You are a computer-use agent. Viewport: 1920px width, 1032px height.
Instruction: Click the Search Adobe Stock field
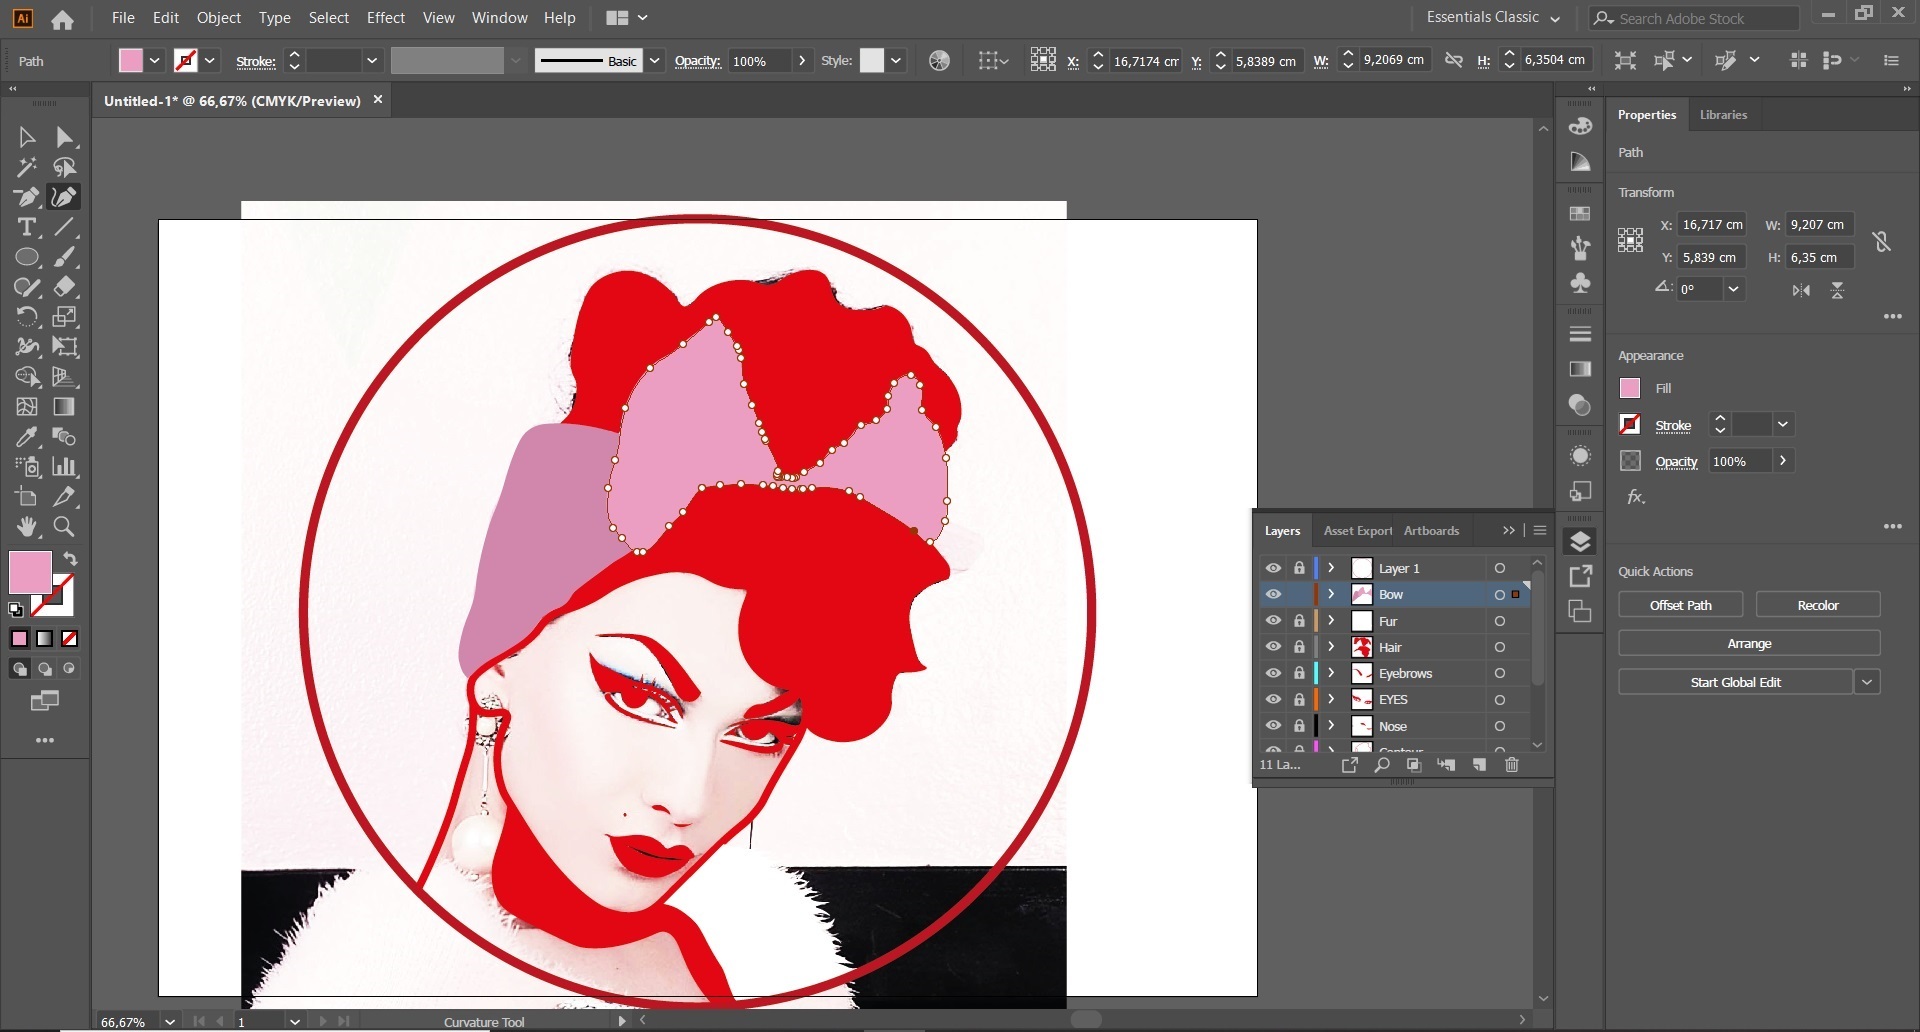[x=1694, y=18]
